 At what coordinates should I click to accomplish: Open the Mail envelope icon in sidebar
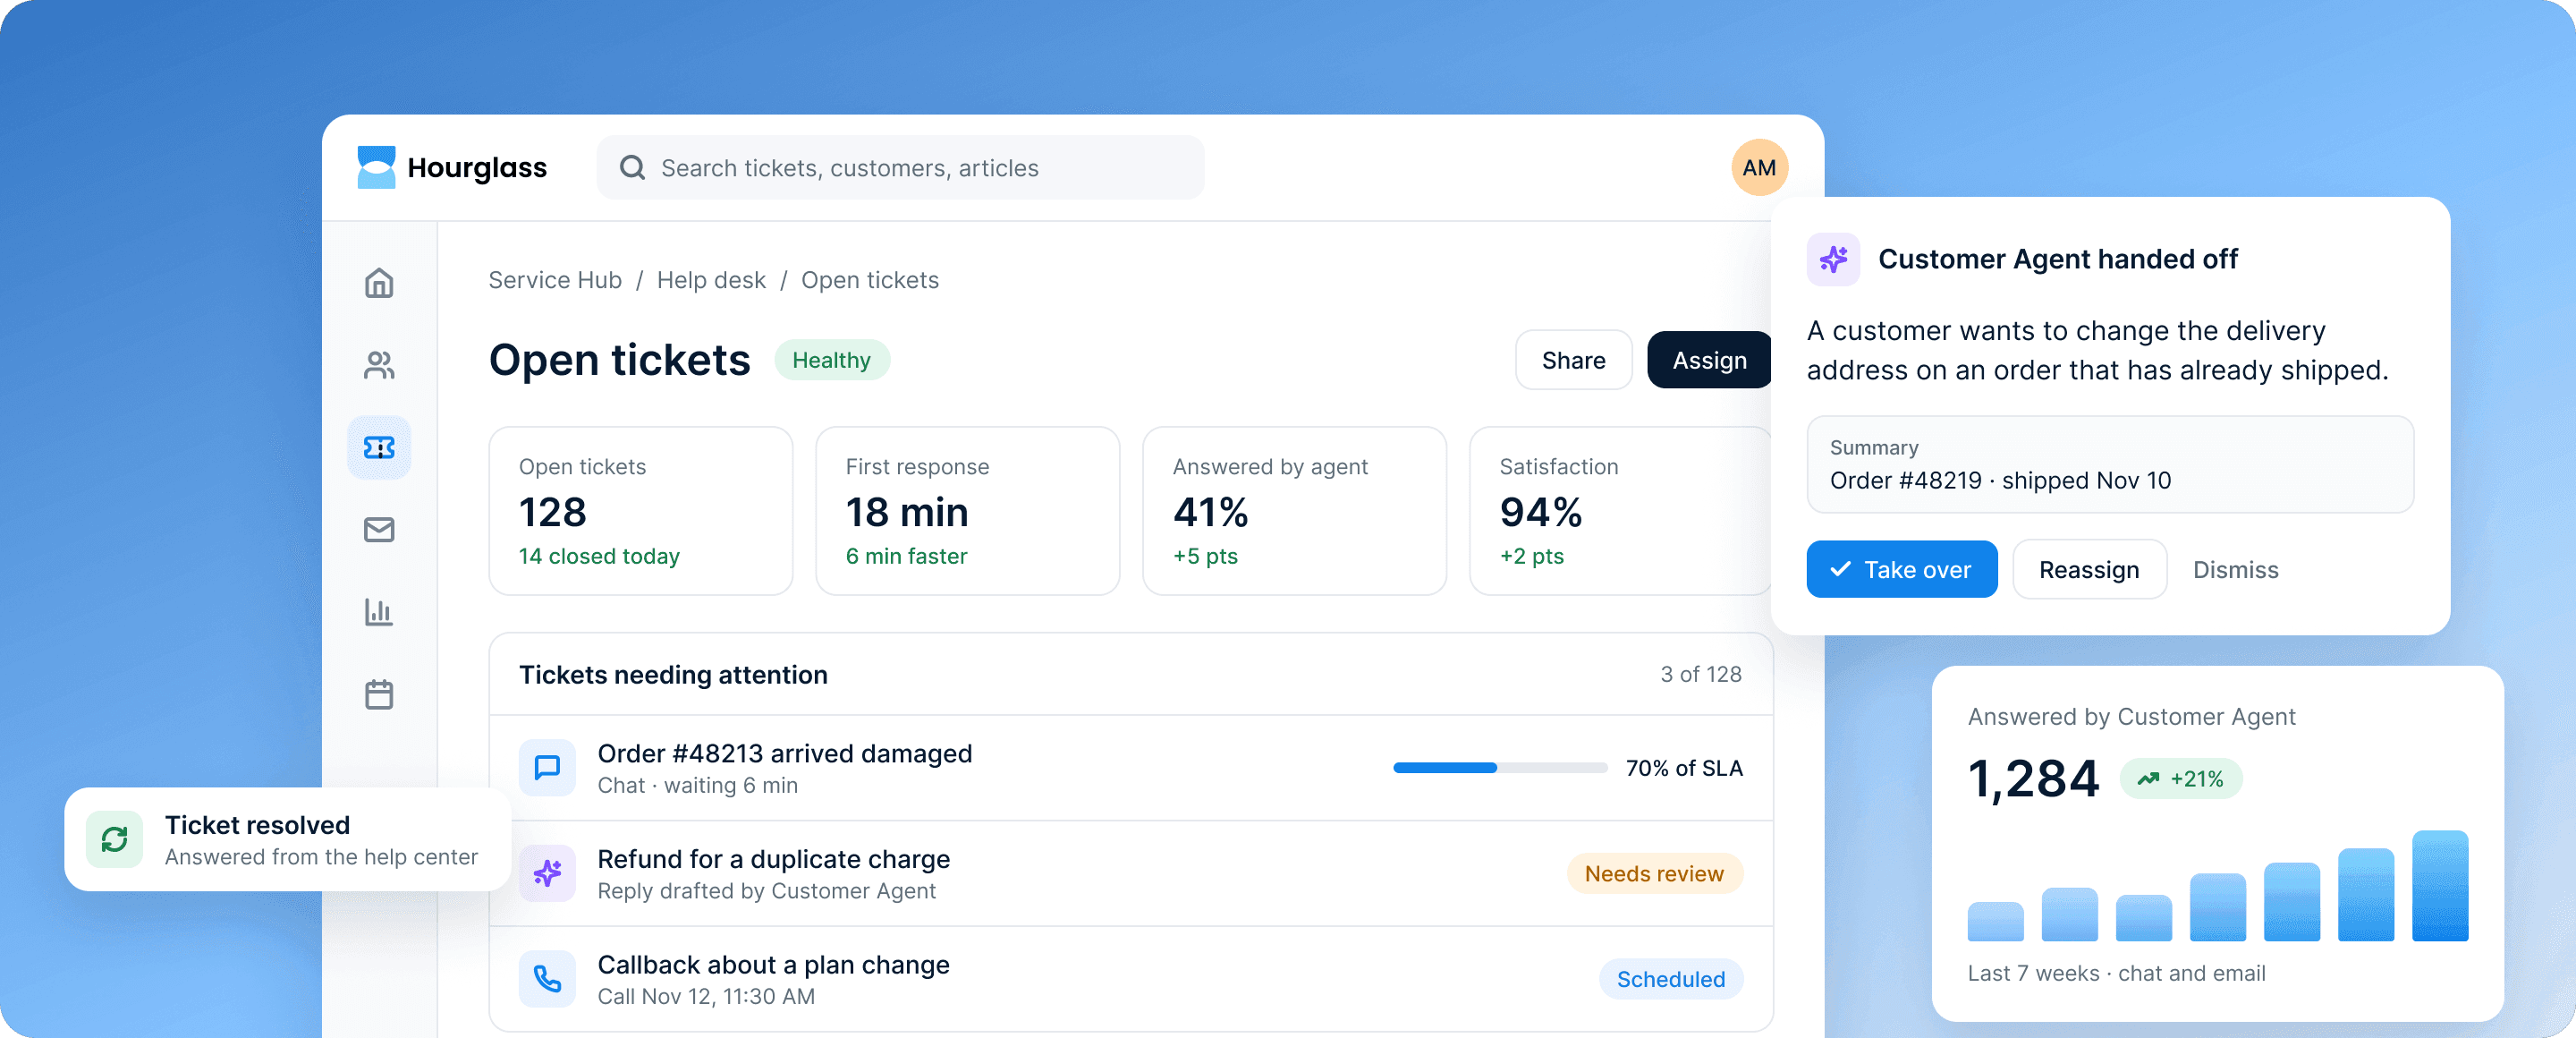coord(379,529)
